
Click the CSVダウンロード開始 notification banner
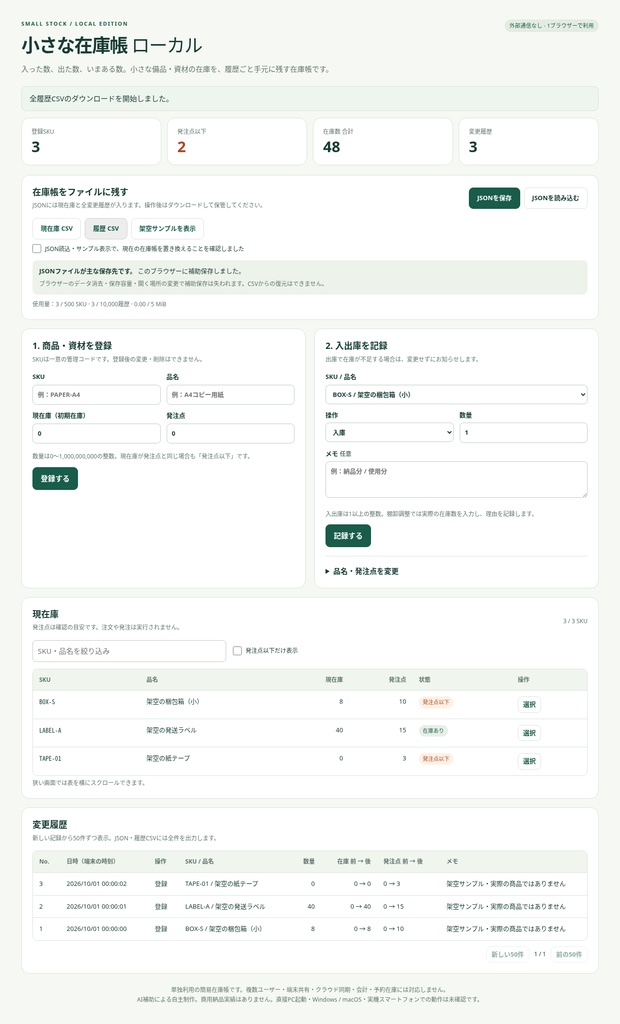coord(310,99)
